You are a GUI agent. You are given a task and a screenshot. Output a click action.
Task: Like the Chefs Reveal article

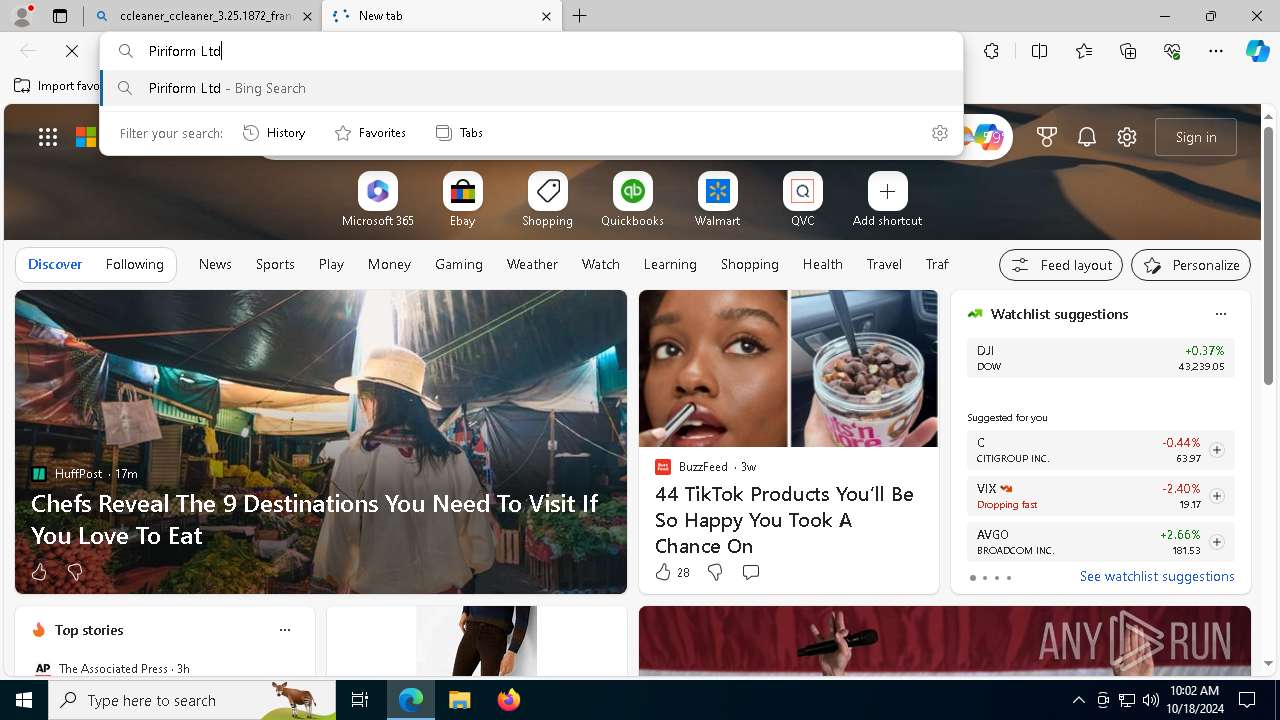pos(39,572)
